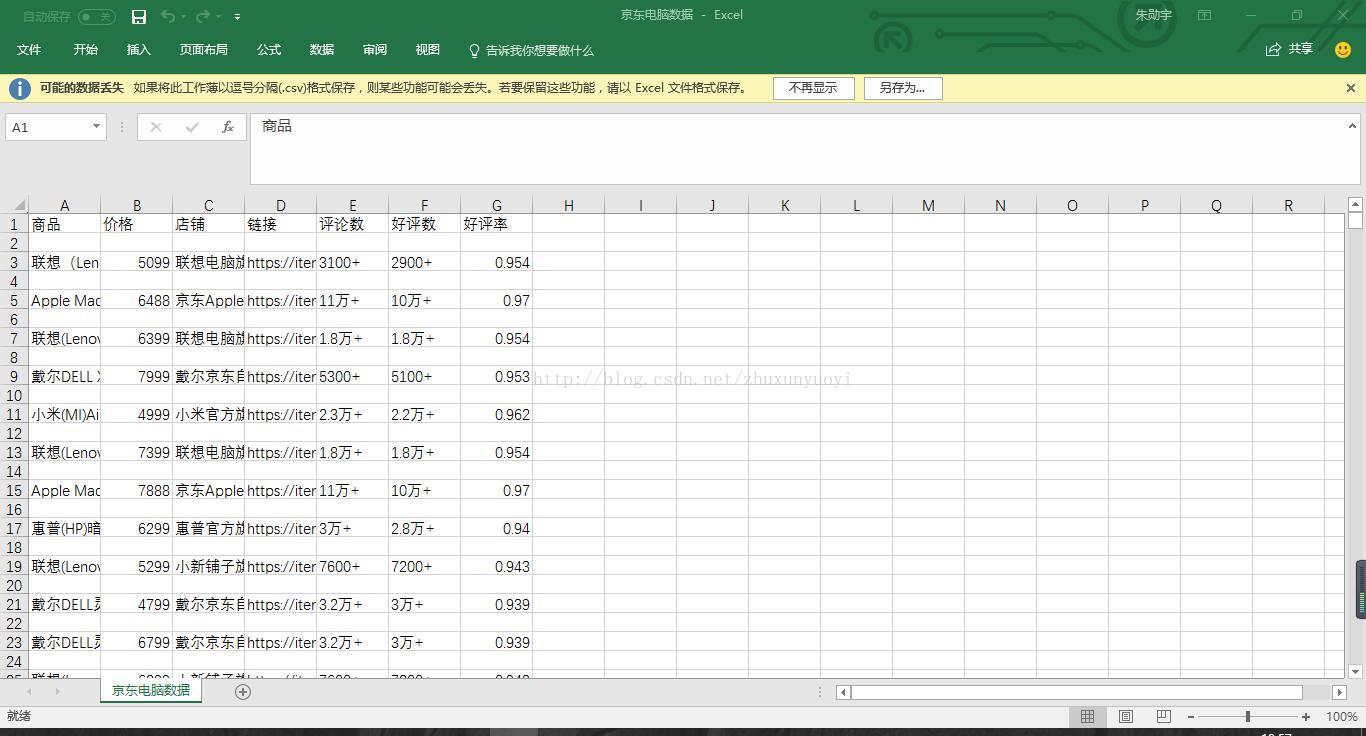
Task: Open the 公式 tab
Action: tap(269, 50)
